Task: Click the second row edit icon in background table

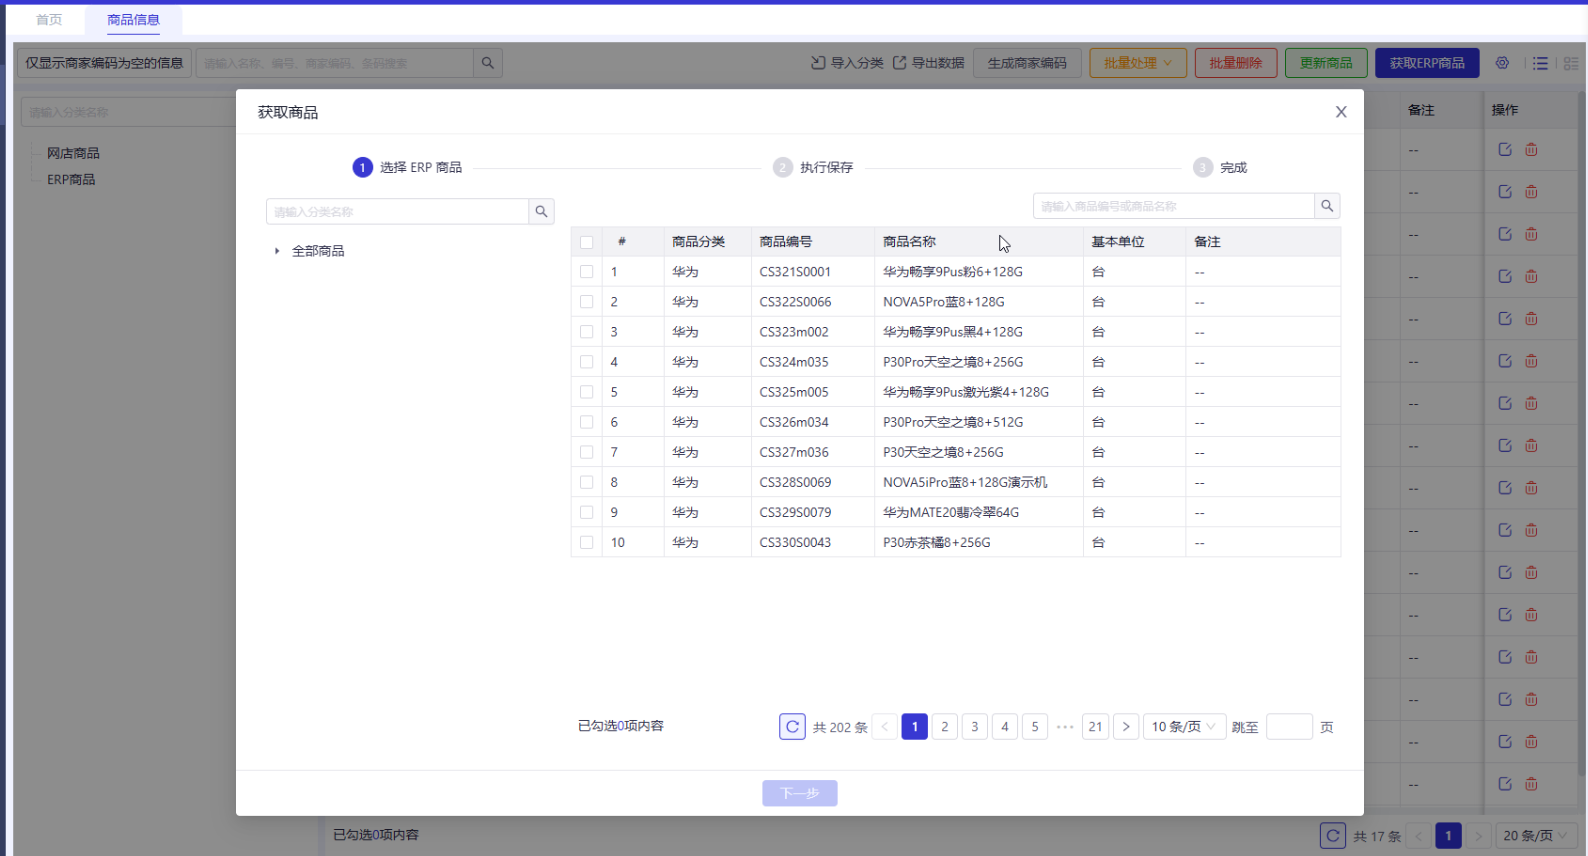Action: click(1505, 192)
